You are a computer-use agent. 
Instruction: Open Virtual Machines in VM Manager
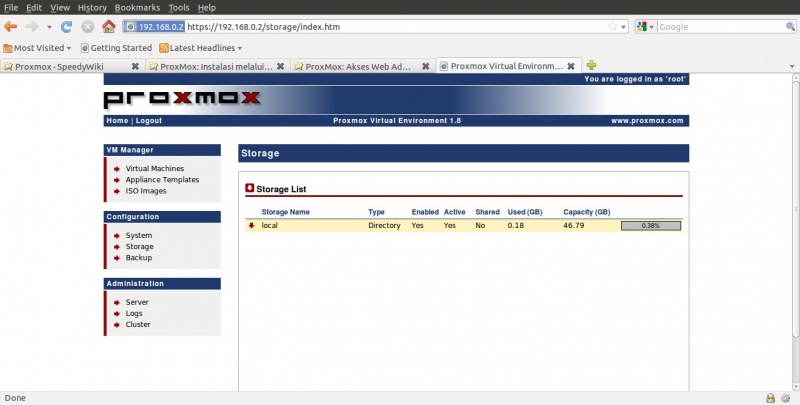[x=155, y=168]
